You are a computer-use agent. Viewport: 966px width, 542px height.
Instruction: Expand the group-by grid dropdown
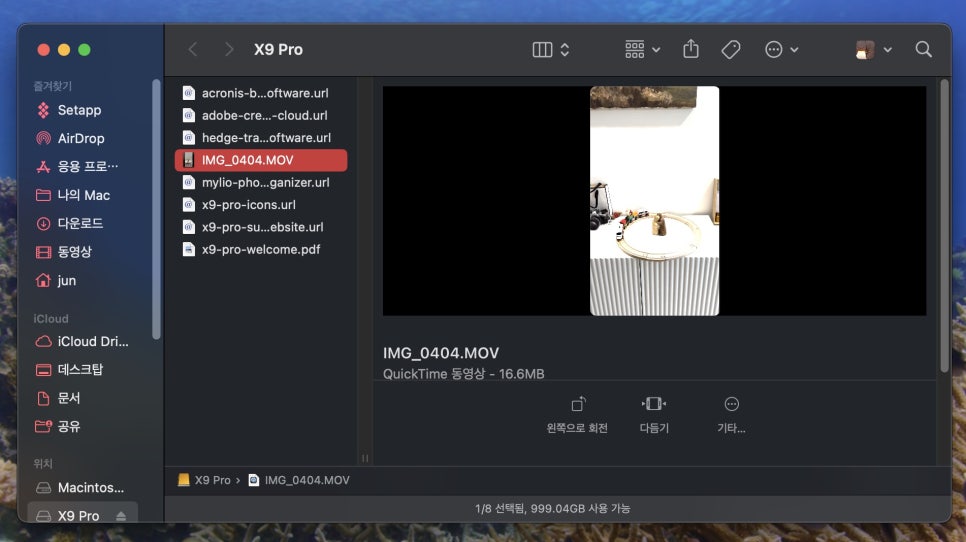click(x=642, y=49)
